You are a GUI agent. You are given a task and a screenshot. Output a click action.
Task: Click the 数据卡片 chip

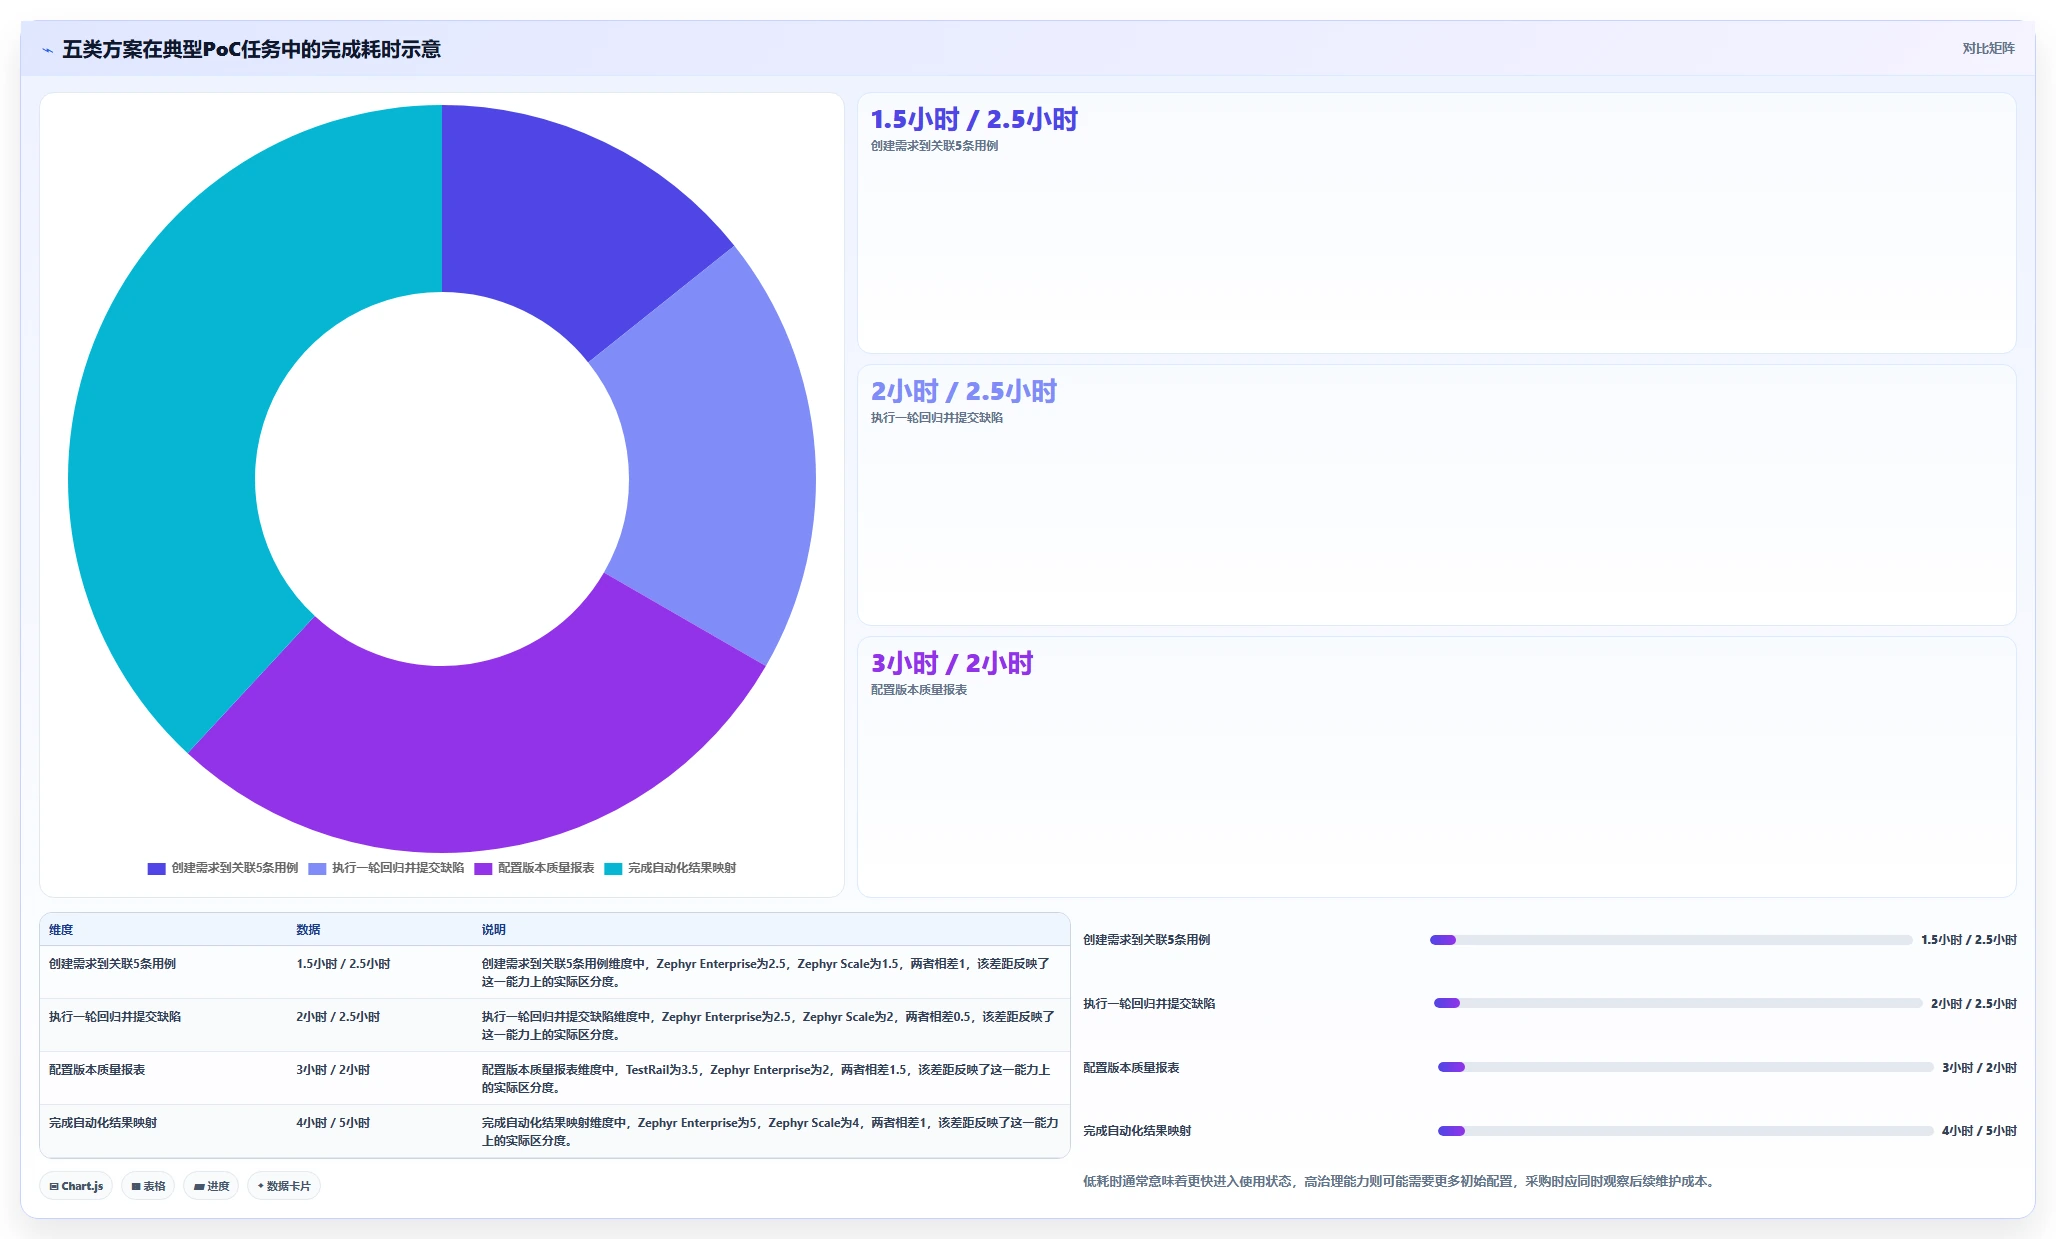(284, 1186)
